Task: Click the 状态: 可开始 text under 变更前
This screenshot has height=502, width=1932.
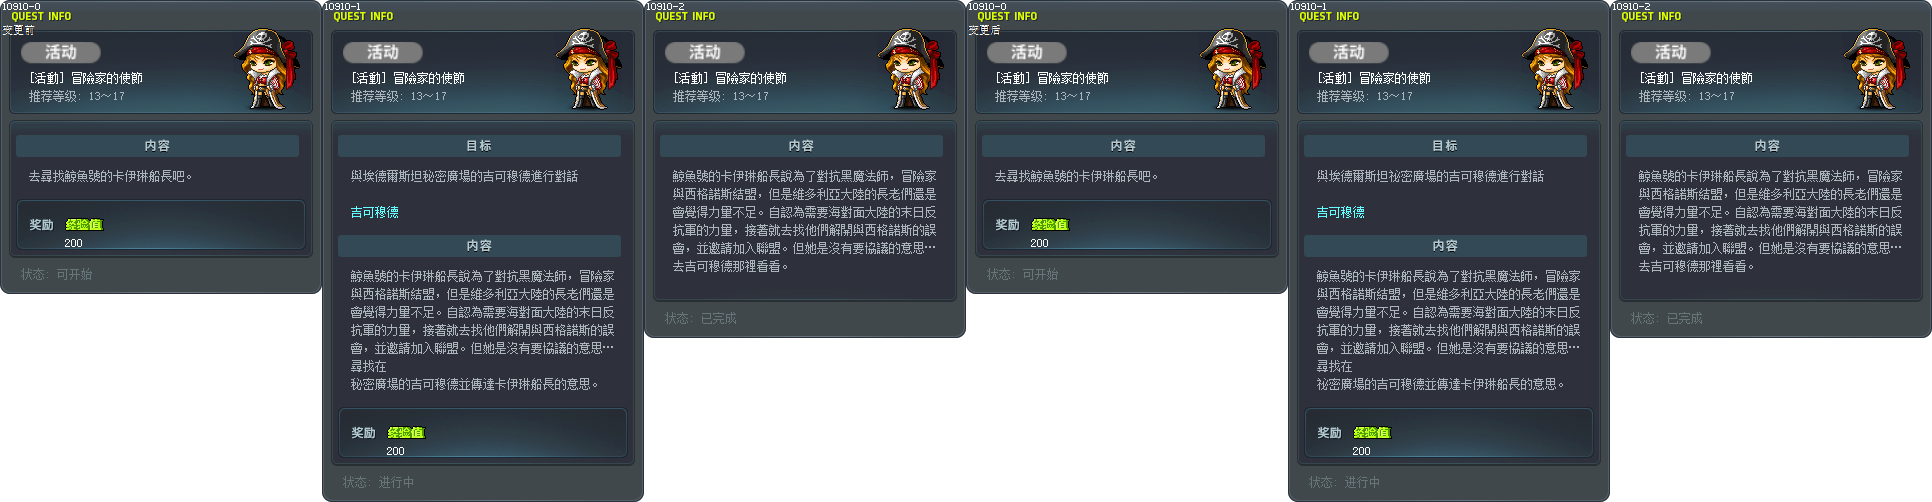Action: pyautogui.click(x=57, y=274)
